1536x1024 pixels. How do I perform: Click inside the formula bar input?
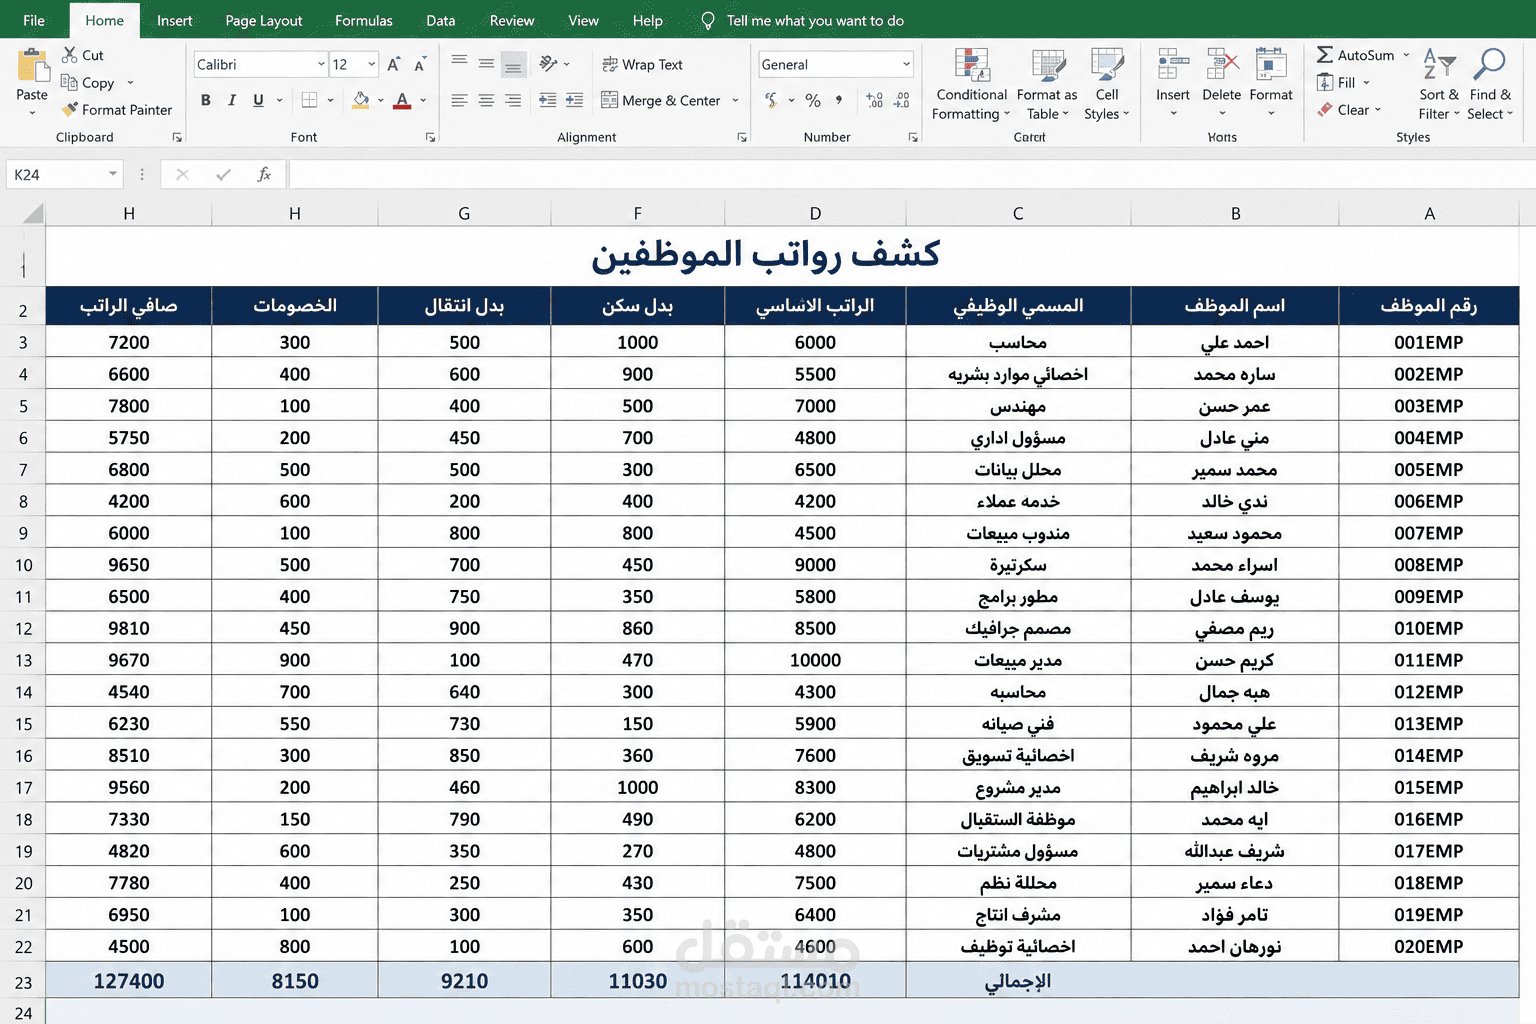point(912,174)
